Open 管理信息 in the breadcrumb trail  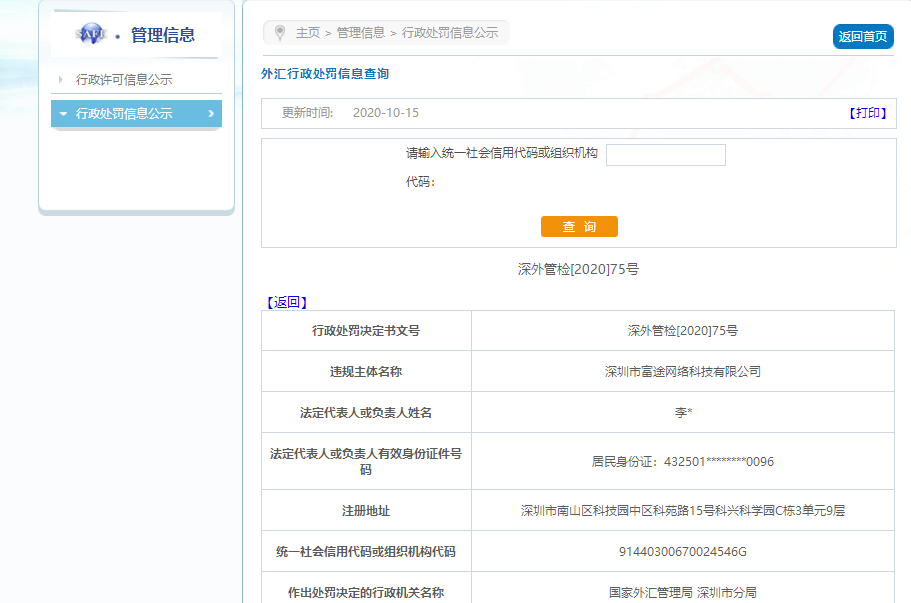tap(360, 33)
